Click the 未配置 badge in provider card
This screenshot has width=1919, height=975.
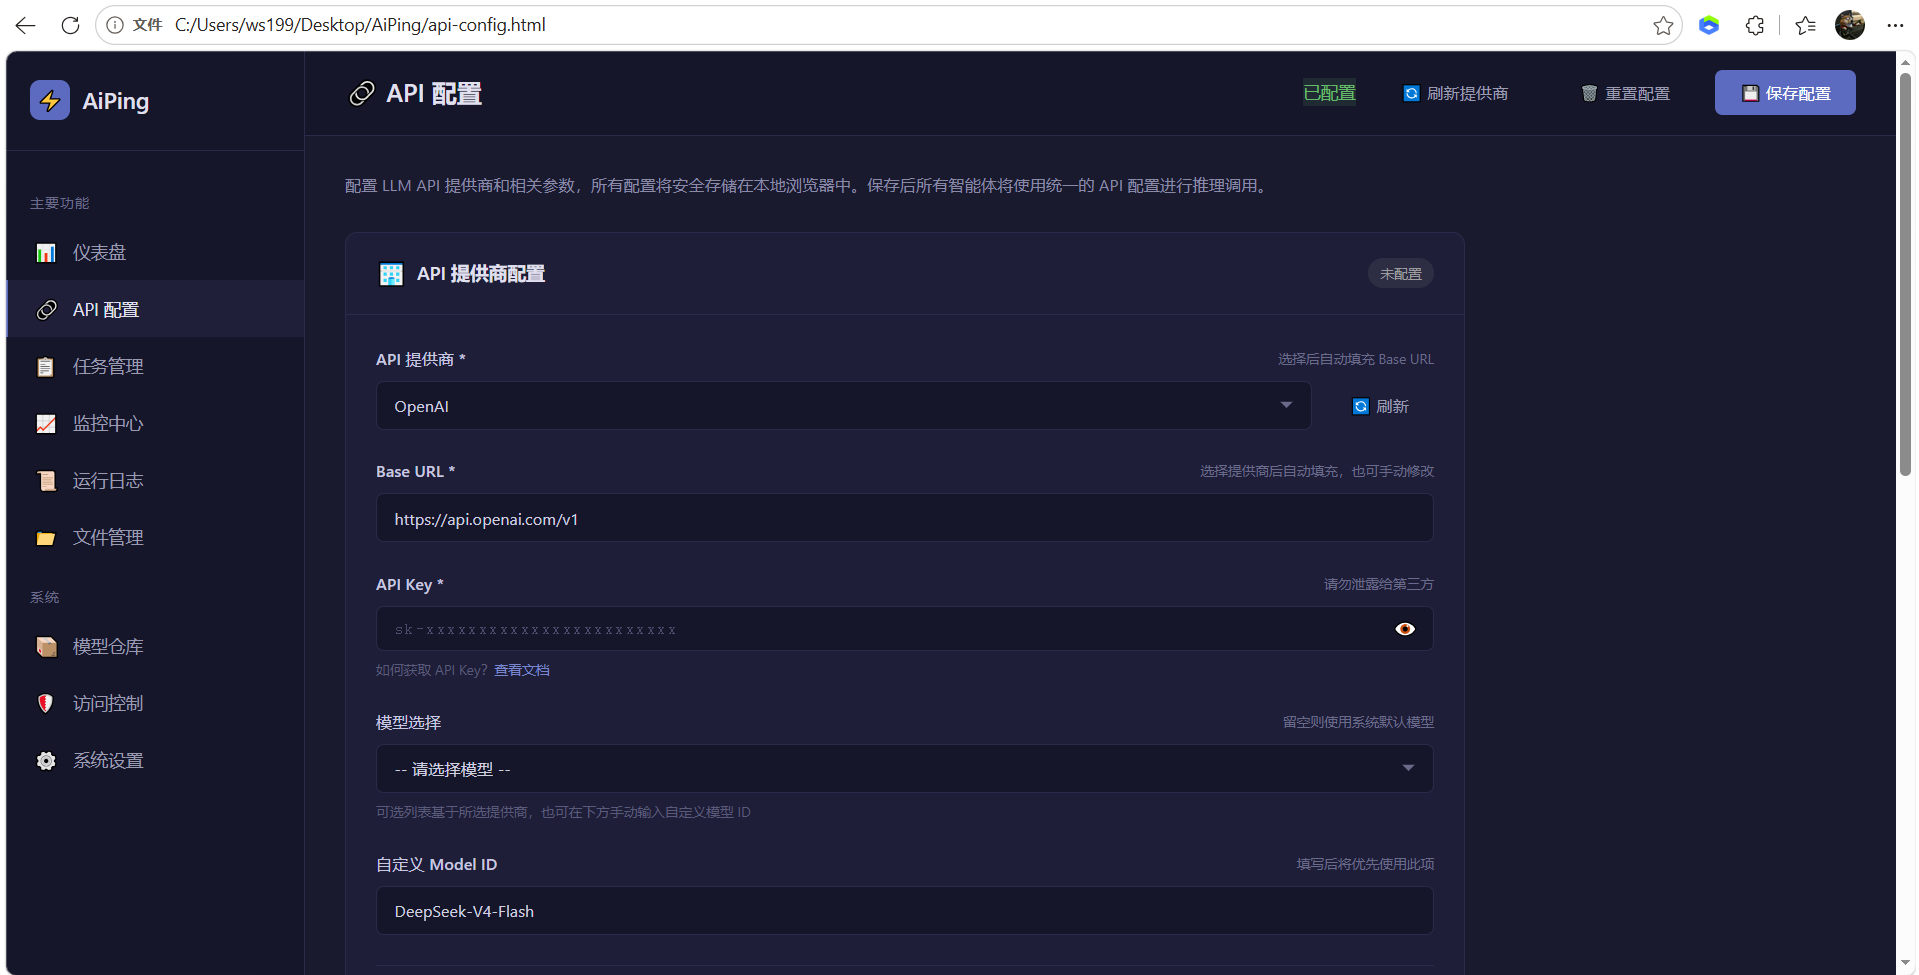1400,274
